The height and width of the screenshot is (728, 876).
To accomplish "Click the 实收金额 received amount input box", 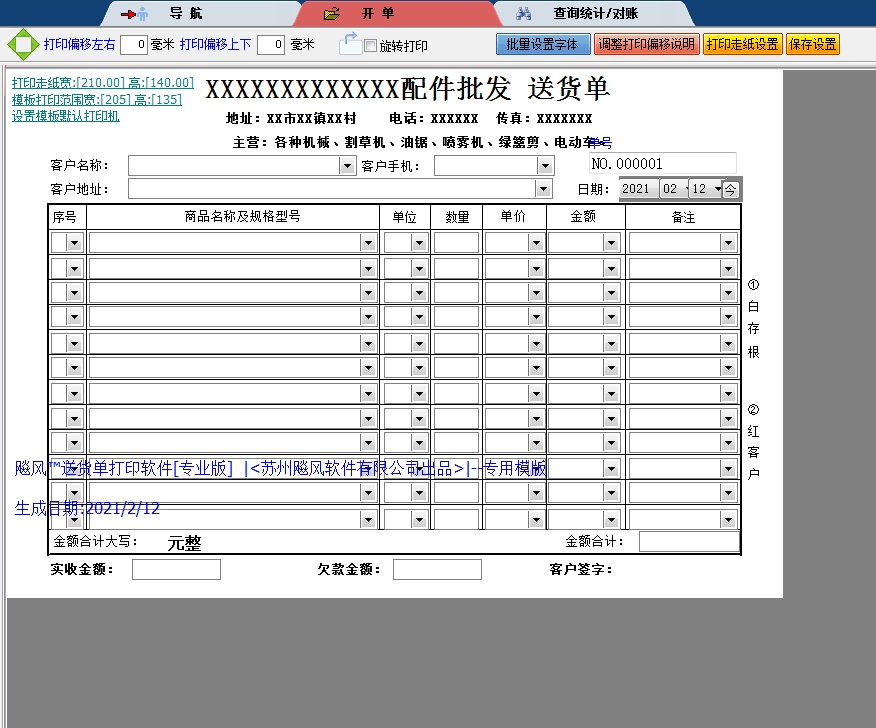I will (176, 569).
